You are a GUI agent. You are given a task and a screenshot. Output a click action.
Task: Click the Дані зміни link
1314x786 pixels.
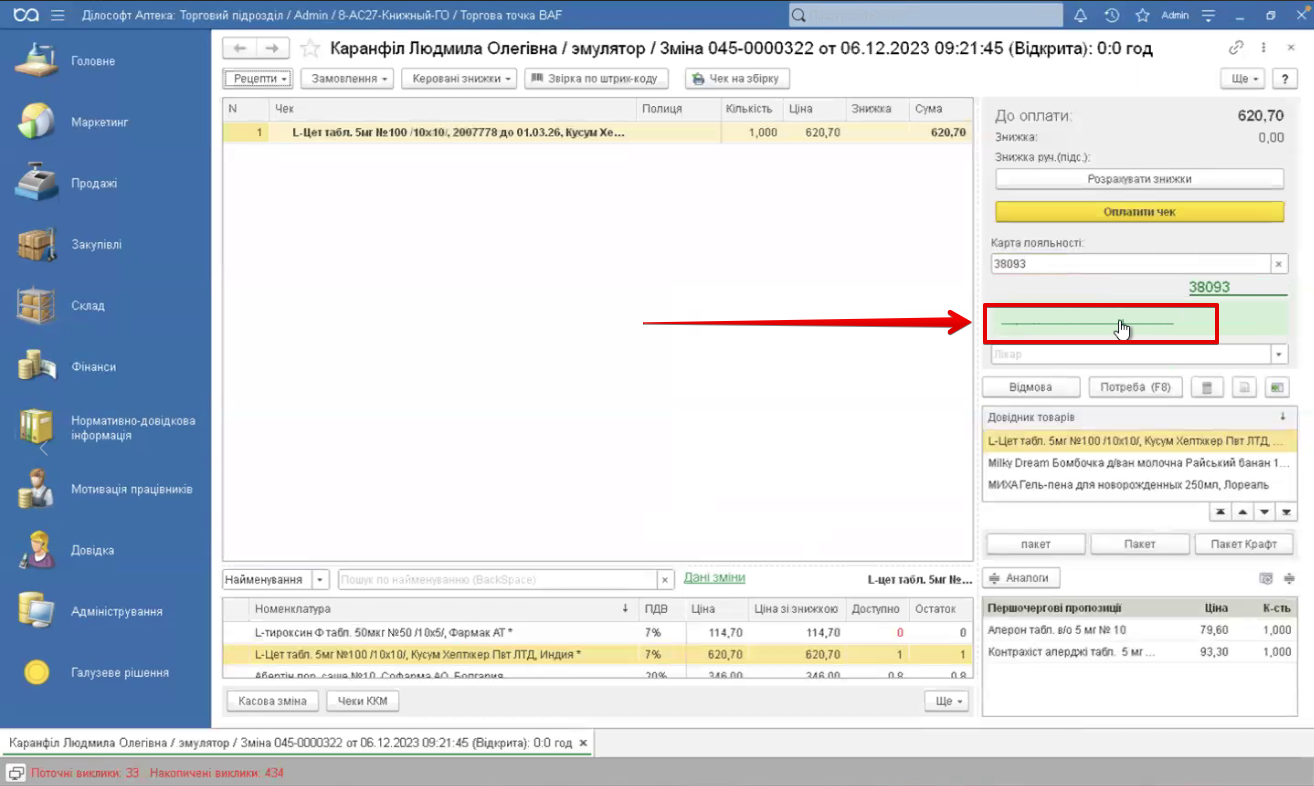coord(714,578)
